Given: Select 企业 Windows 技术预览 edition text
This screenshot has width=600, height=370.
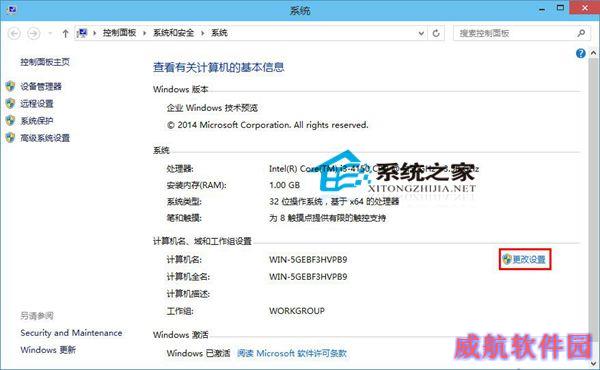Looking at the screenshot, I should coord(212,108).
